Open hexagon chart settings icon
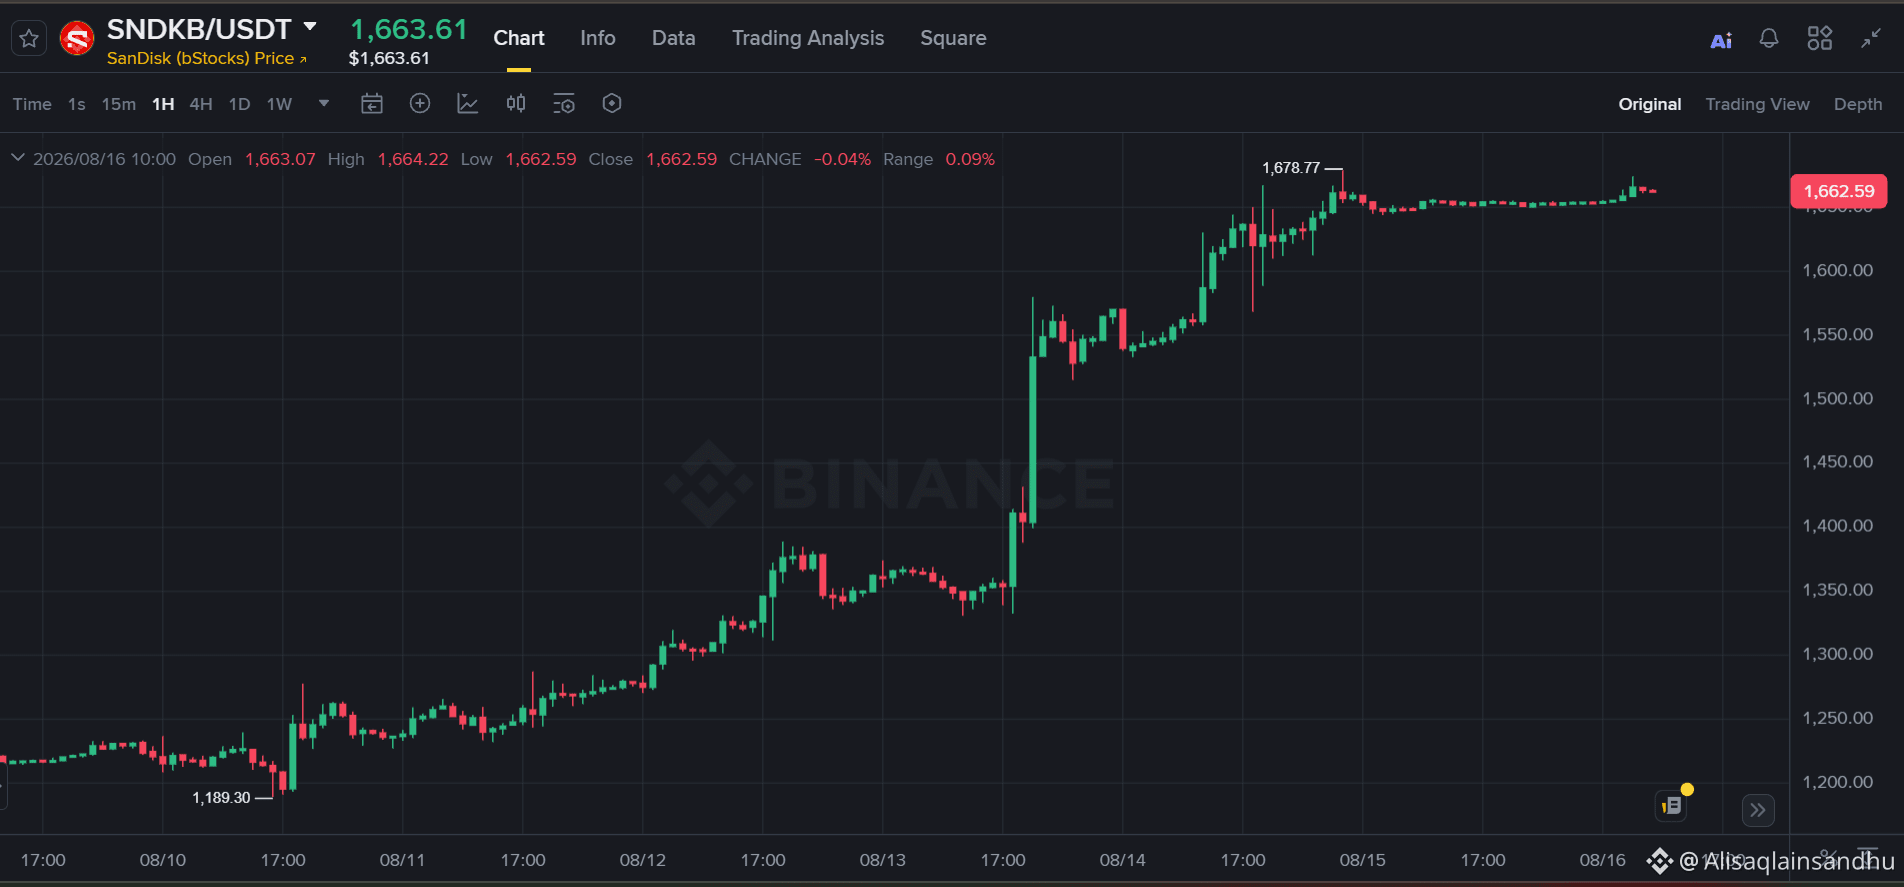Viewport: 1904px width, 887px height. click(x=612, y=103)
